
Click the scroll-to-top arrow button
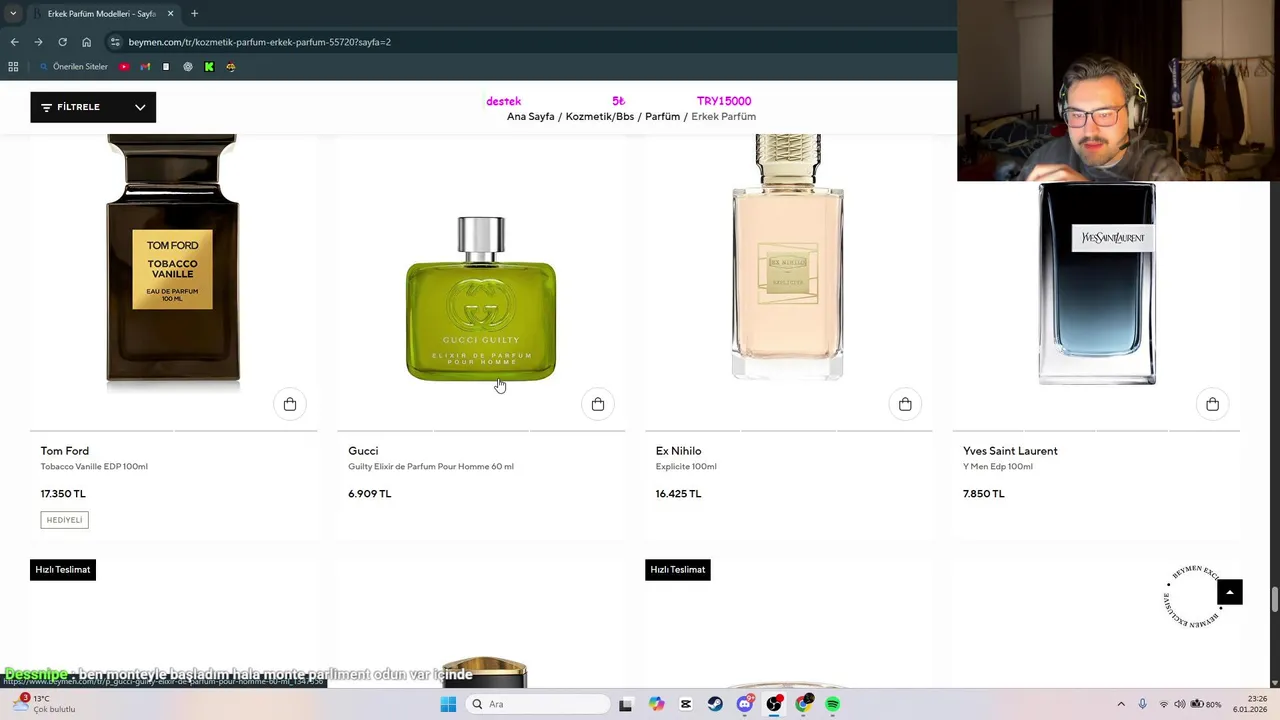1230,592
